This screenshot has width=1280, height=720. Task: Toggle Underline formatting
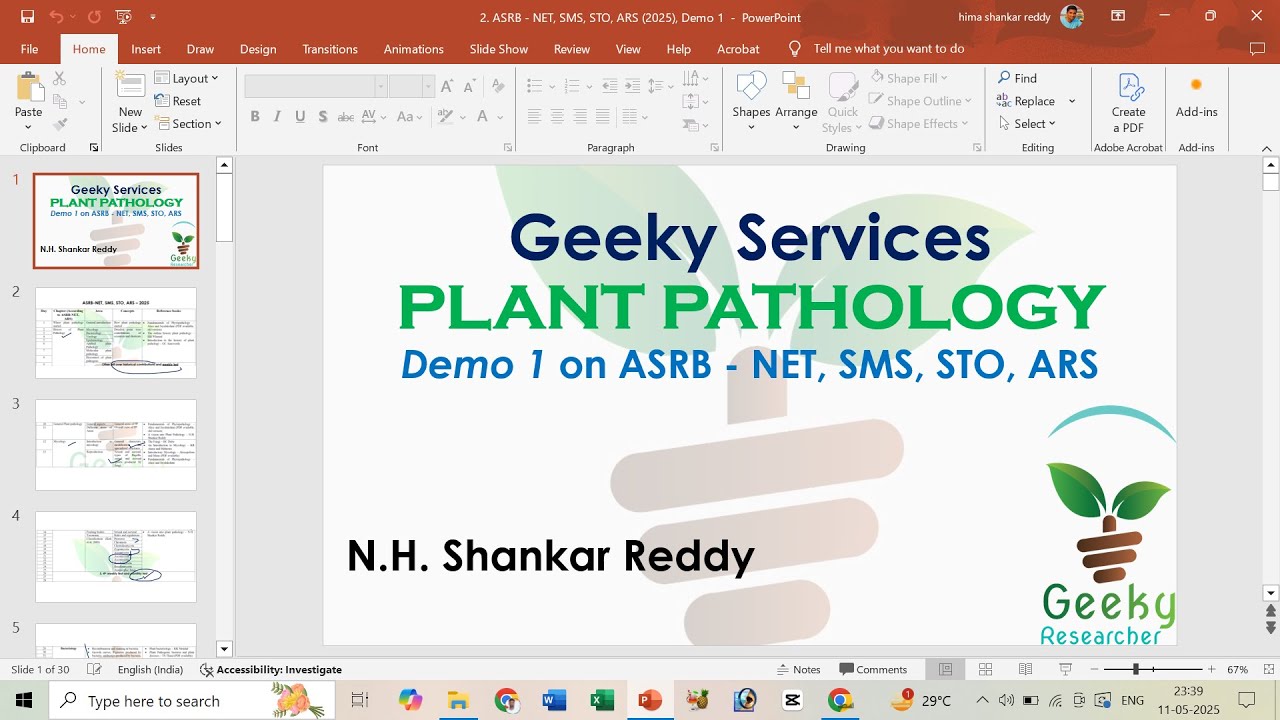point(300,117)
